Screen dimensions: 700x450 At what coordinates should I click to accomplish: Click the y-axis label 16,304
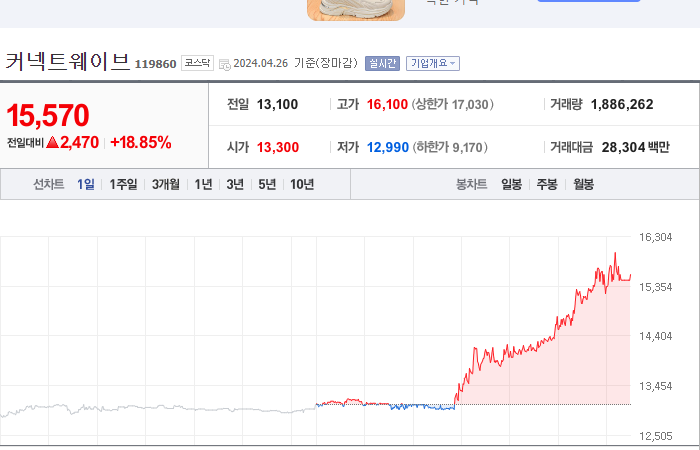point(655,237)
